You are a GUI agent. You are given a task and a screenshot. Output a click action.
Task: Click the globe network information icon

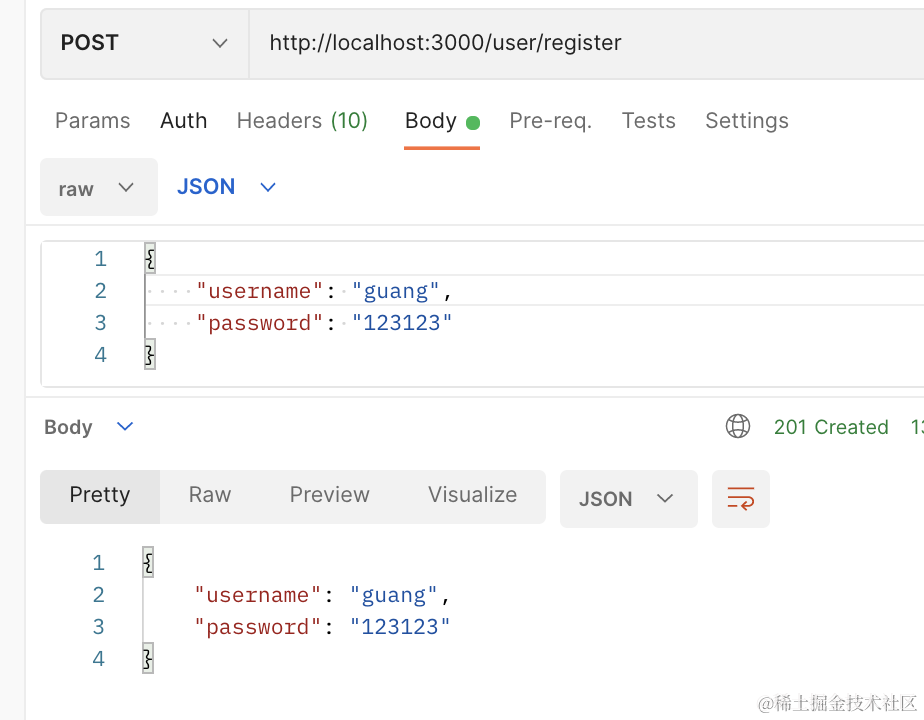tap(738, 427)
